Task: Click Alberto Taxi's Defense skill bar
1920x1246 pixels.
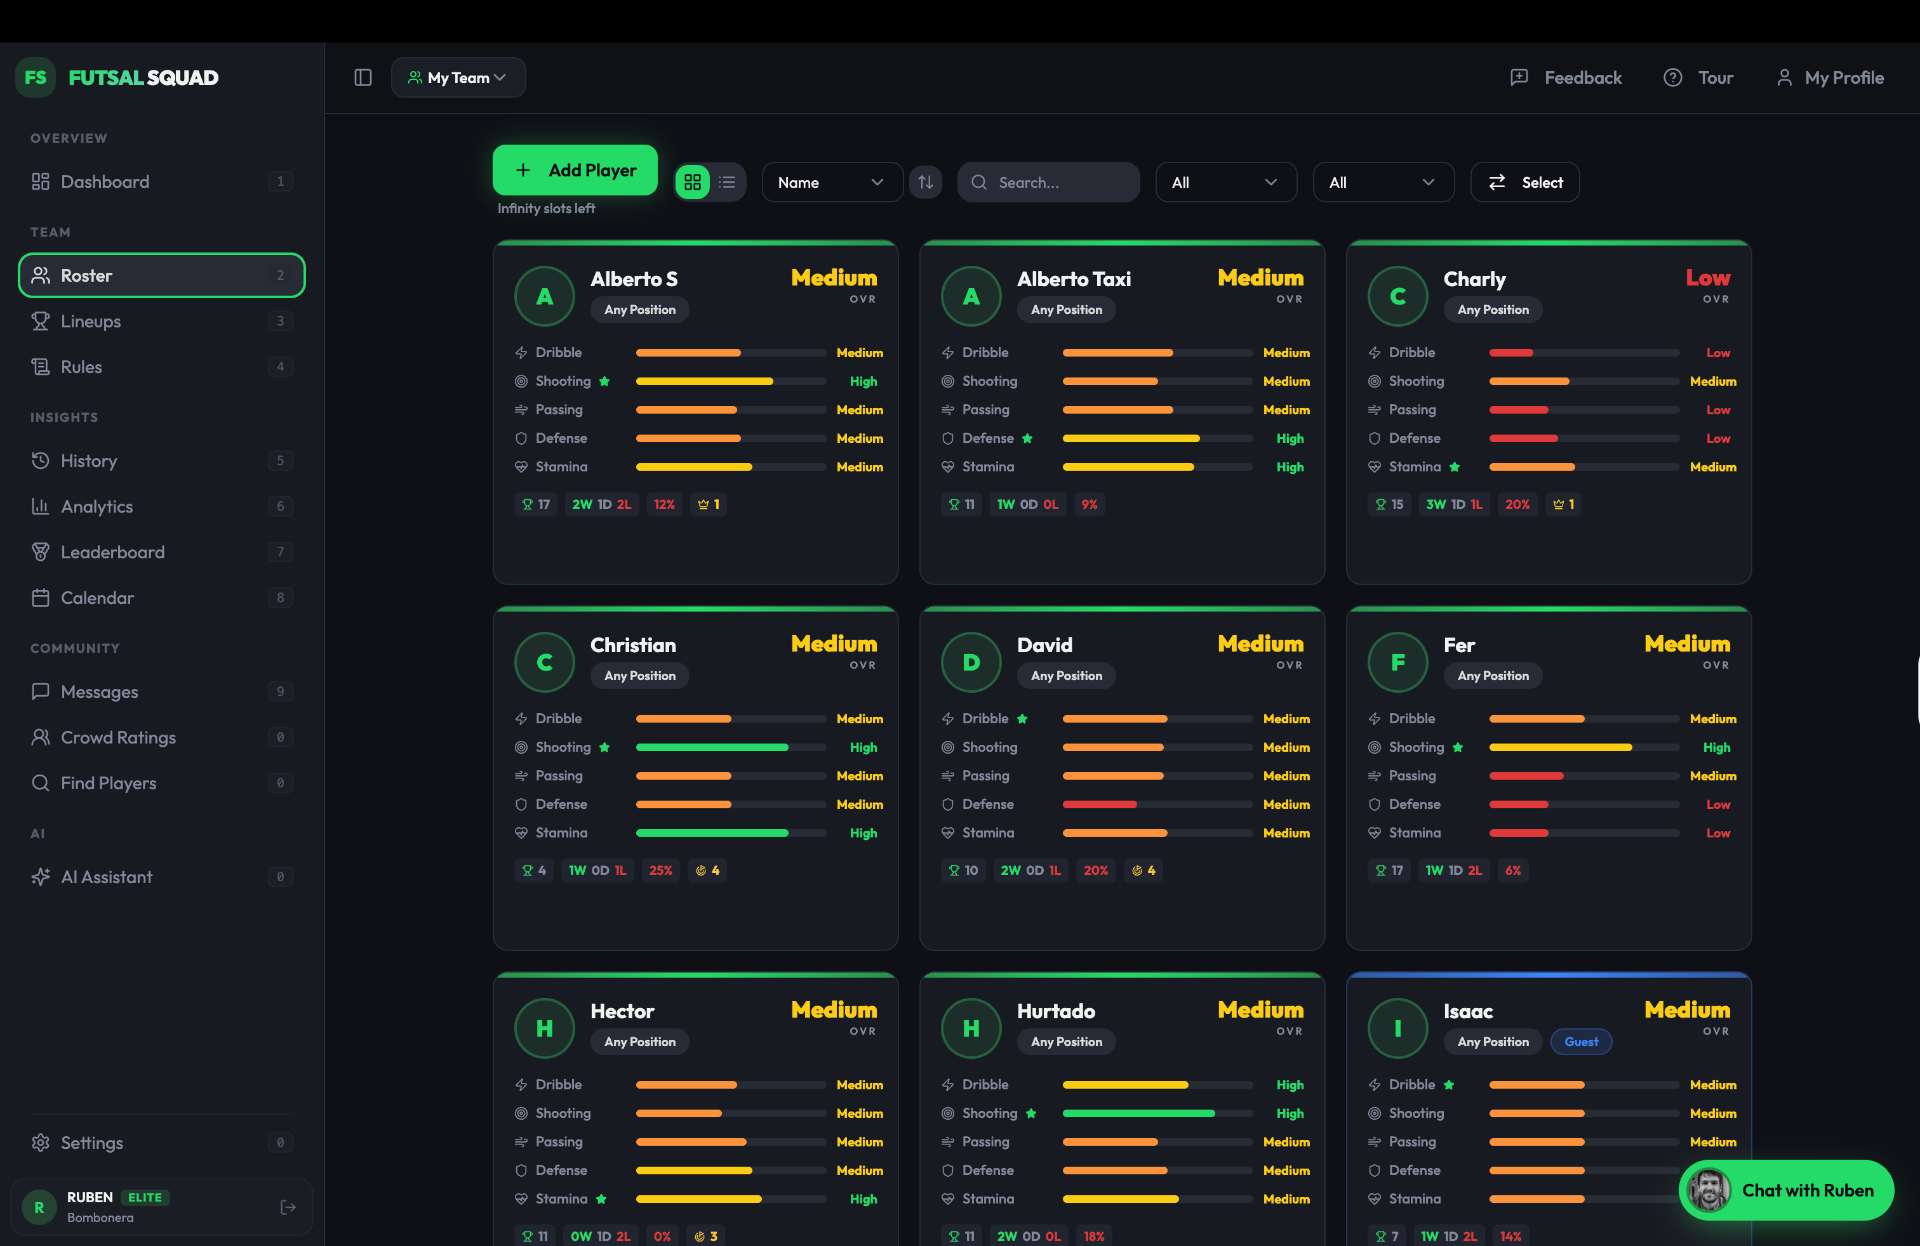Action: click(x=1157, y=438)
